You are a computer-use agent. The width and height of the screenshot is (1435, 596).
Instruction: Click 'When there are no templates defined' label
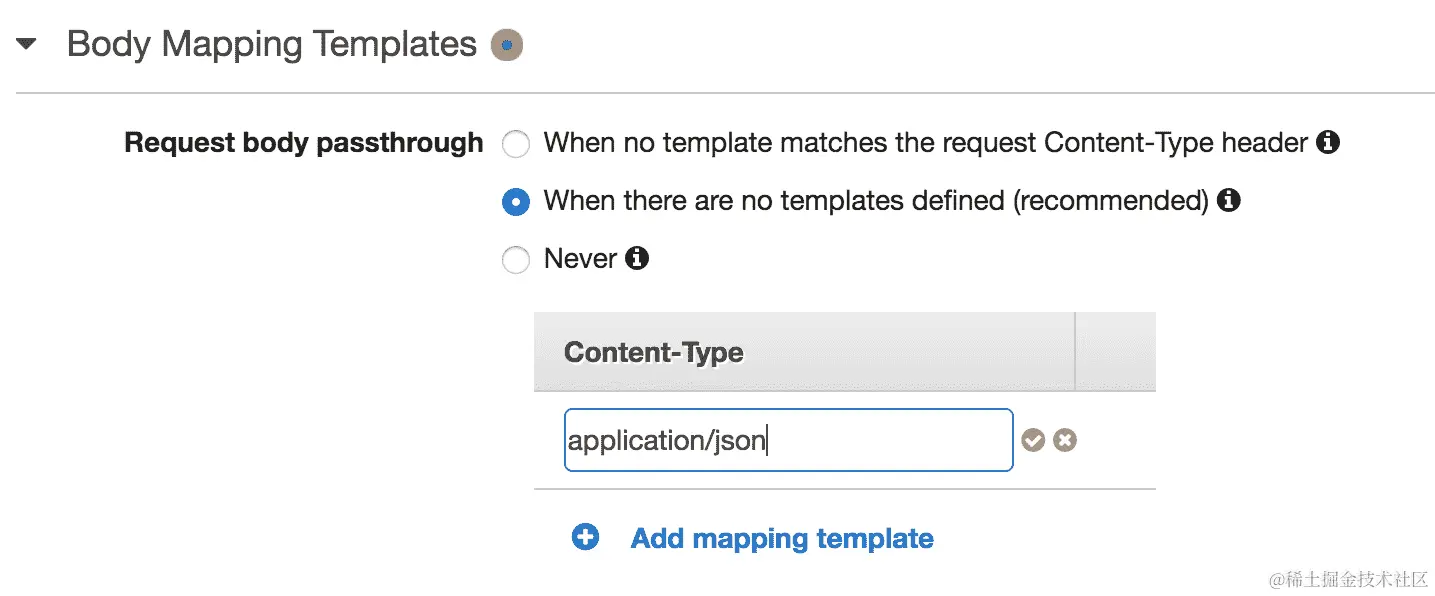[876, 201]
